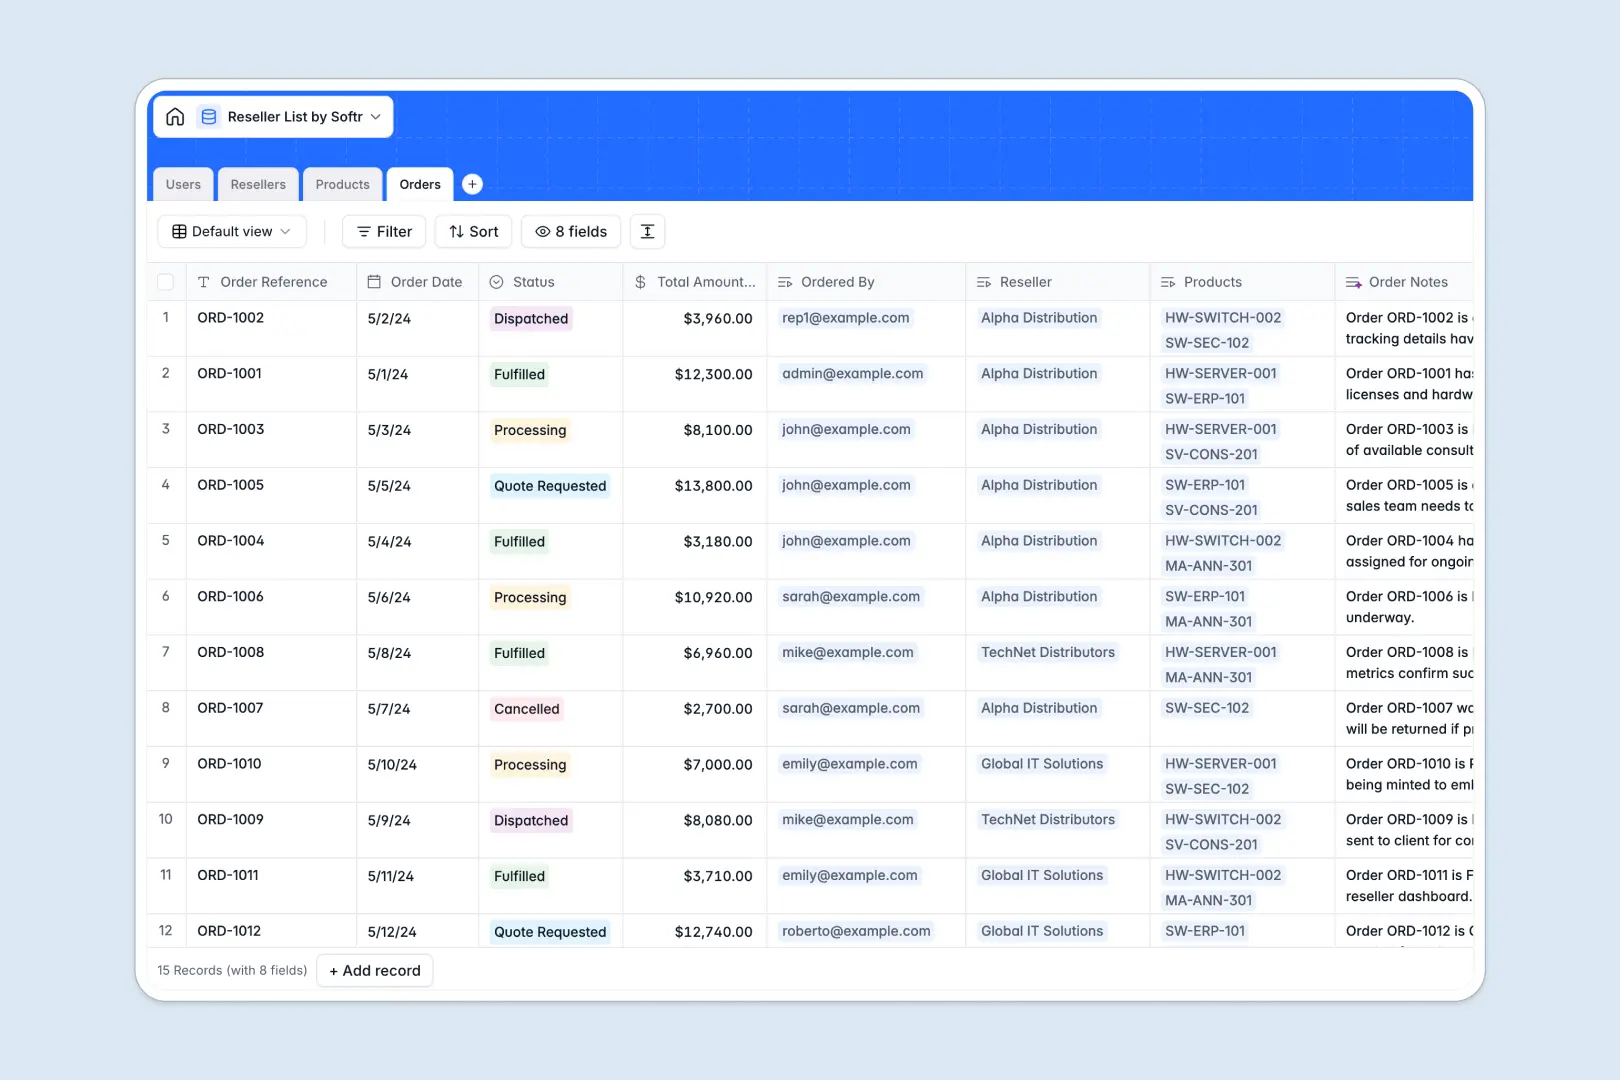Open the Sort options
Screen dimensions: 1620x1080
[472, 231]
